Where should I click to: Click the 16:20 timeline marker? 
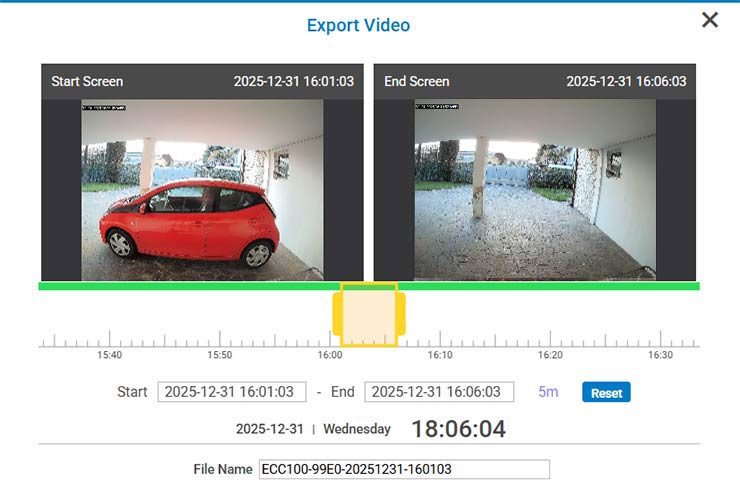pyautogui.click(x=550, y=354)
